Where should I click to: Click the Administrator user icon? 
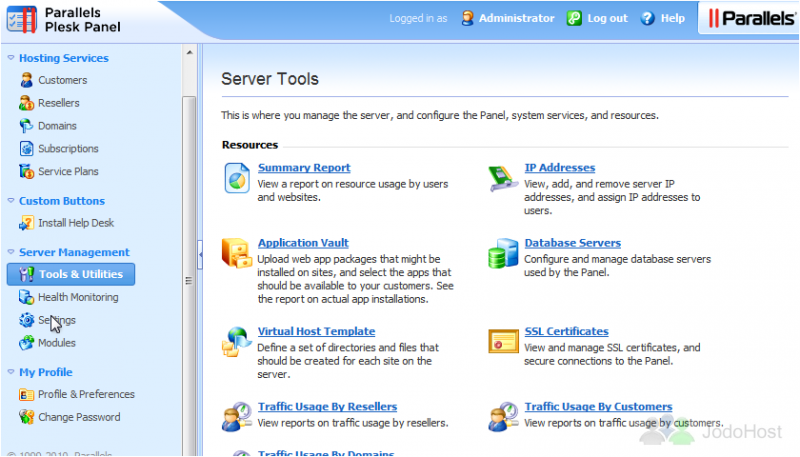click(x=467, y=18)
